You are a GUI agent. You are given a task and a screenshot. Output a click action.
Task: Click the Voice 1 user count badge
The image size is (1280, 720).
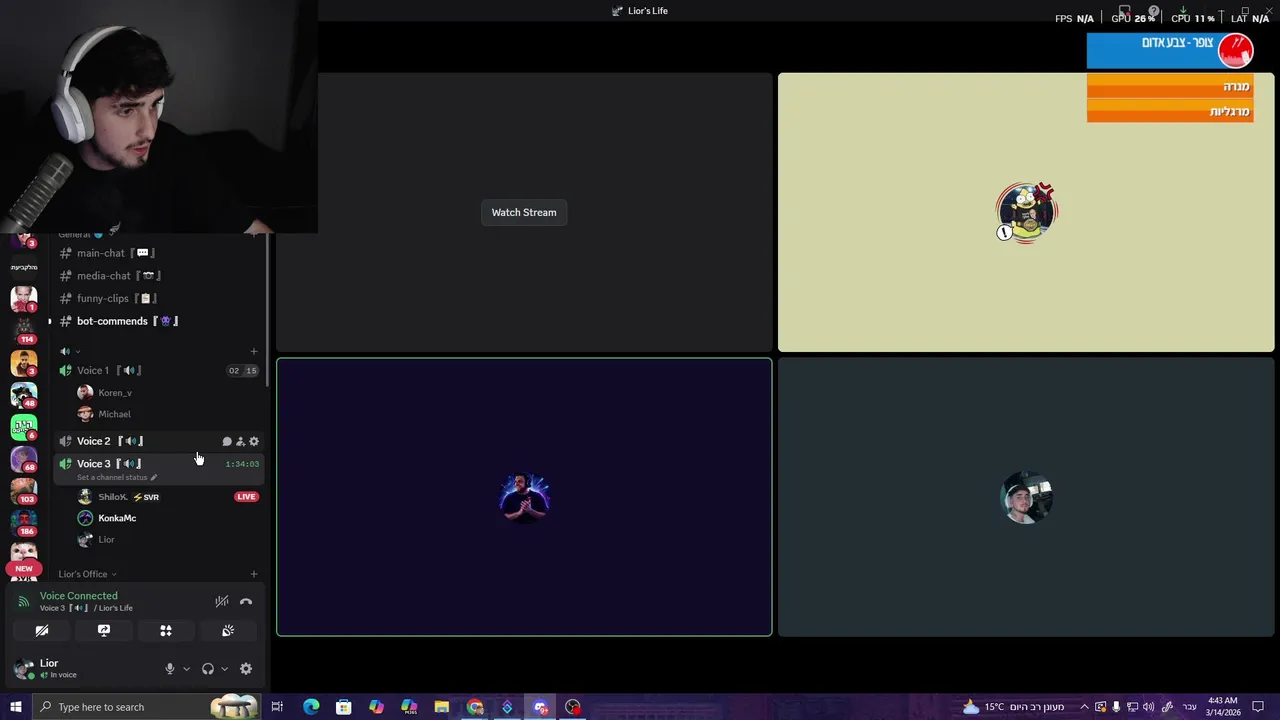243,370
